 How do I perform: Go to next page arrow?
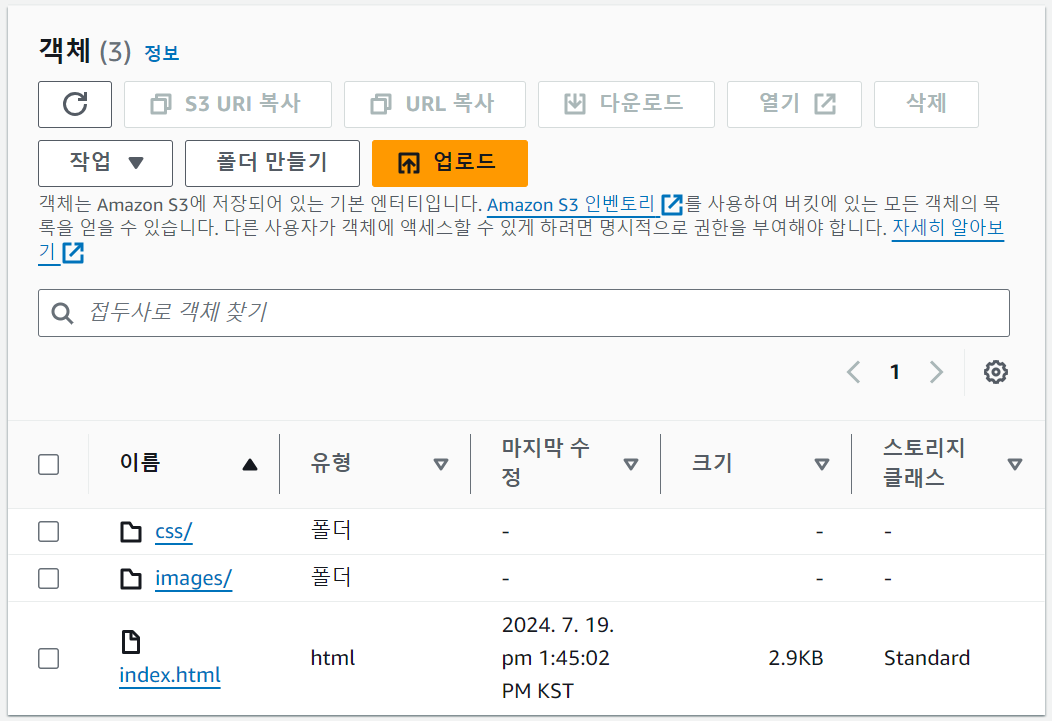(937, 372)
